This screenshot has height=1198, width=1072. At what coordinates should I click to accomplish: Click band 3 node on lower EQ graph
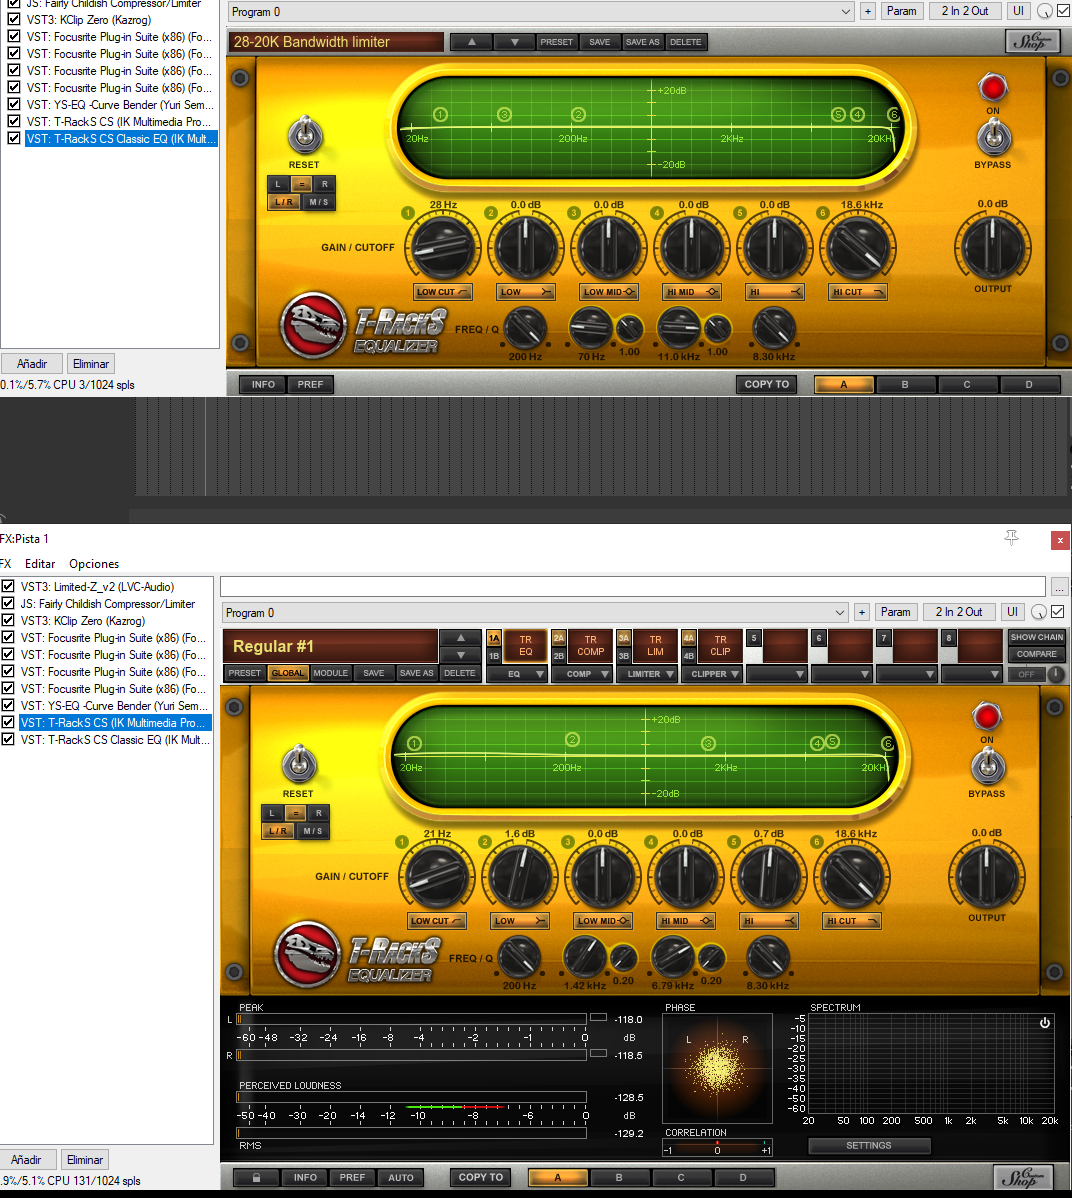(x=708, y=743)
